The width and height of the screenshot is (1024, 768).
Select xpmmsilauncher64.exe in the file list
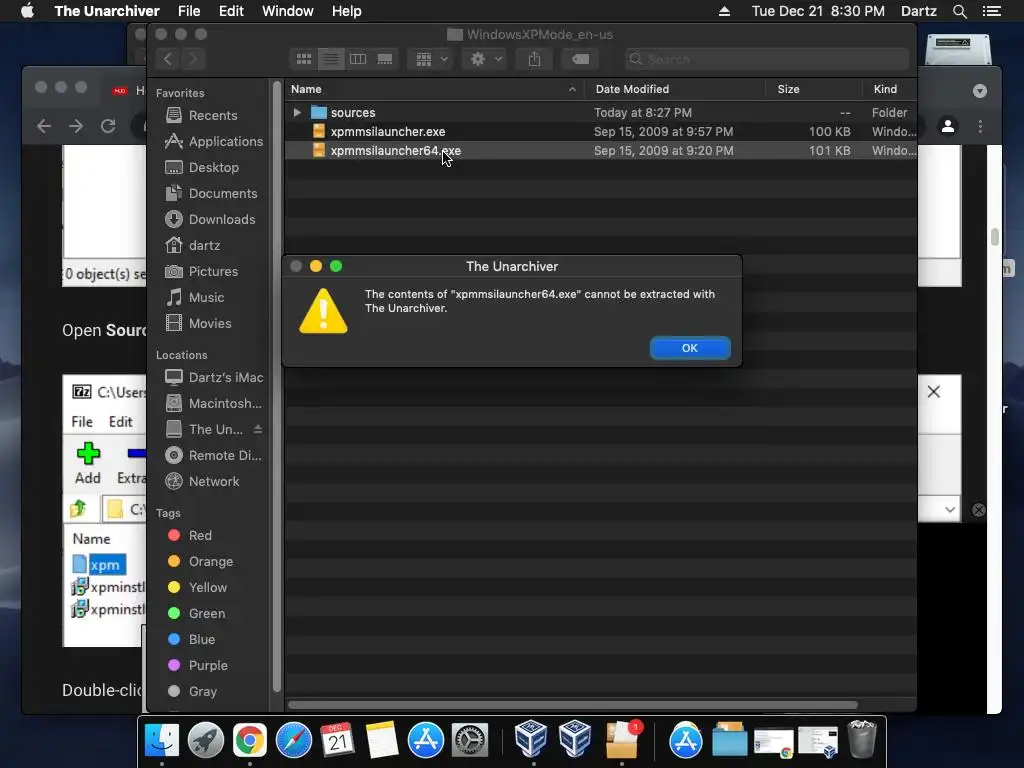[x=601, y=150]
